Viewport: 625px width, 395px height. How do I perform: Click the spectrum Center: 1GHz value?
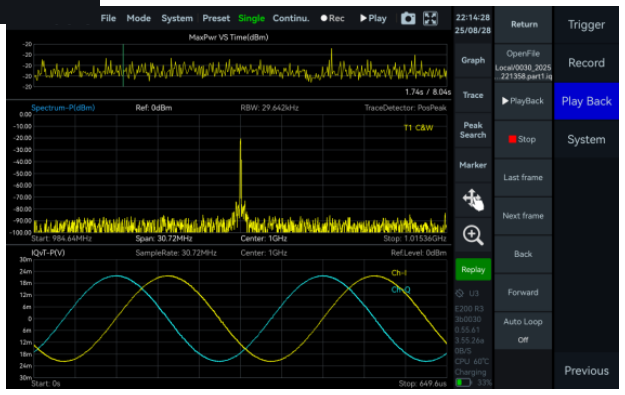(264, 239)
